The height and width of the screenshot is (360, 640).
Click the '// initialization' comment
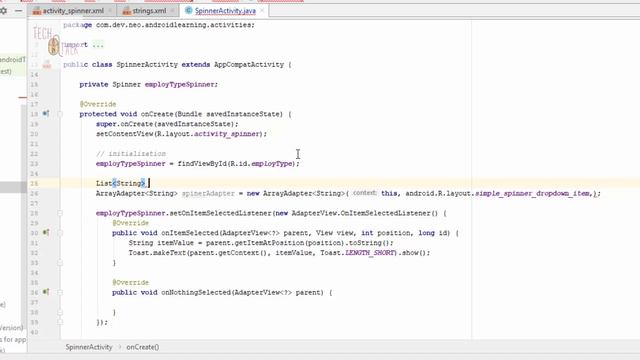(131, 154)
